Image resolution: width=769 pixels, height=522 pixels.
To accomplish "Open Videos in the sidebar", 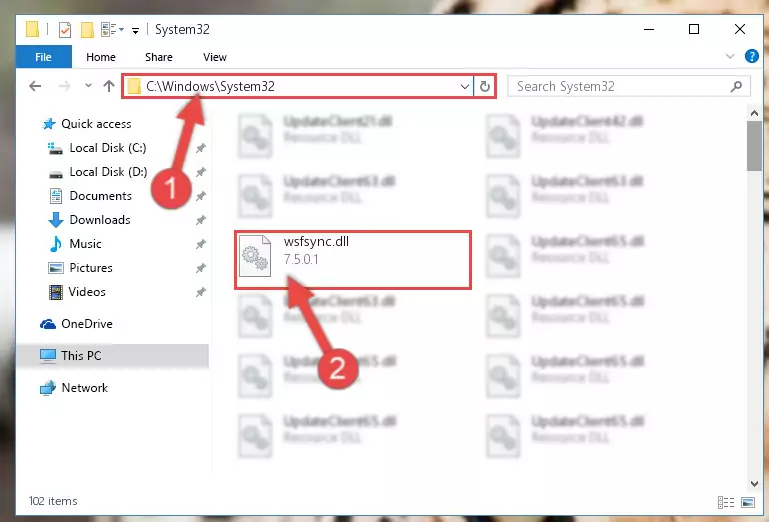I will (x=87, y=292).
